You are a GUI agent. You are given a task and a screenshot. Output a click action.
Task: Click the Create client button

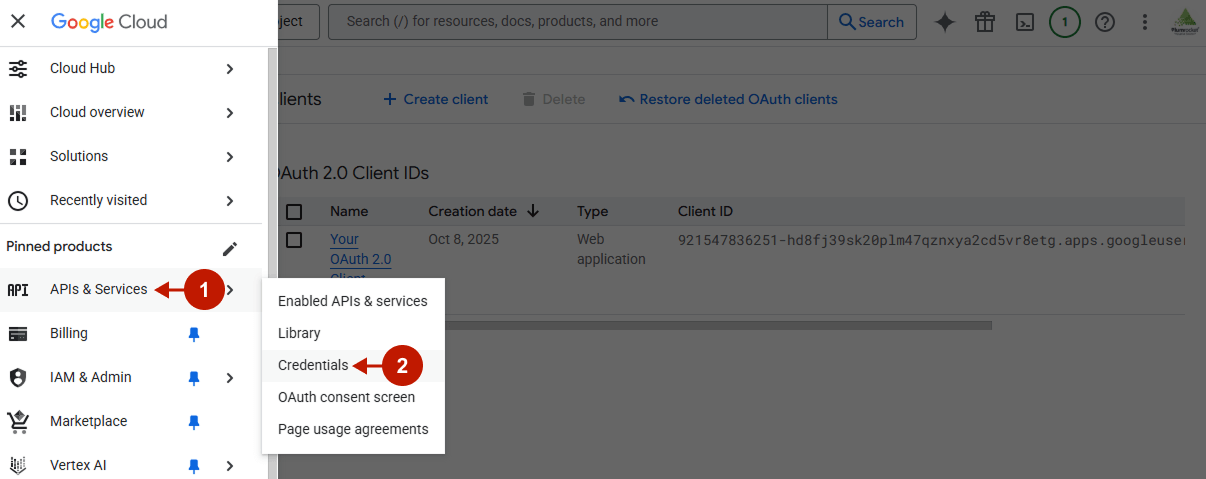pyautogui.click(x=436, y=99)
